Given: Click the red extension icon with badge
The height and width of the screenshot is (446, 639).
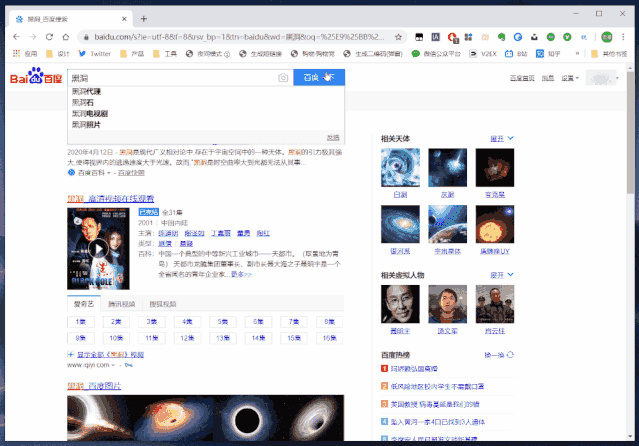Looking at the screenshot, I should pos(452,38).
